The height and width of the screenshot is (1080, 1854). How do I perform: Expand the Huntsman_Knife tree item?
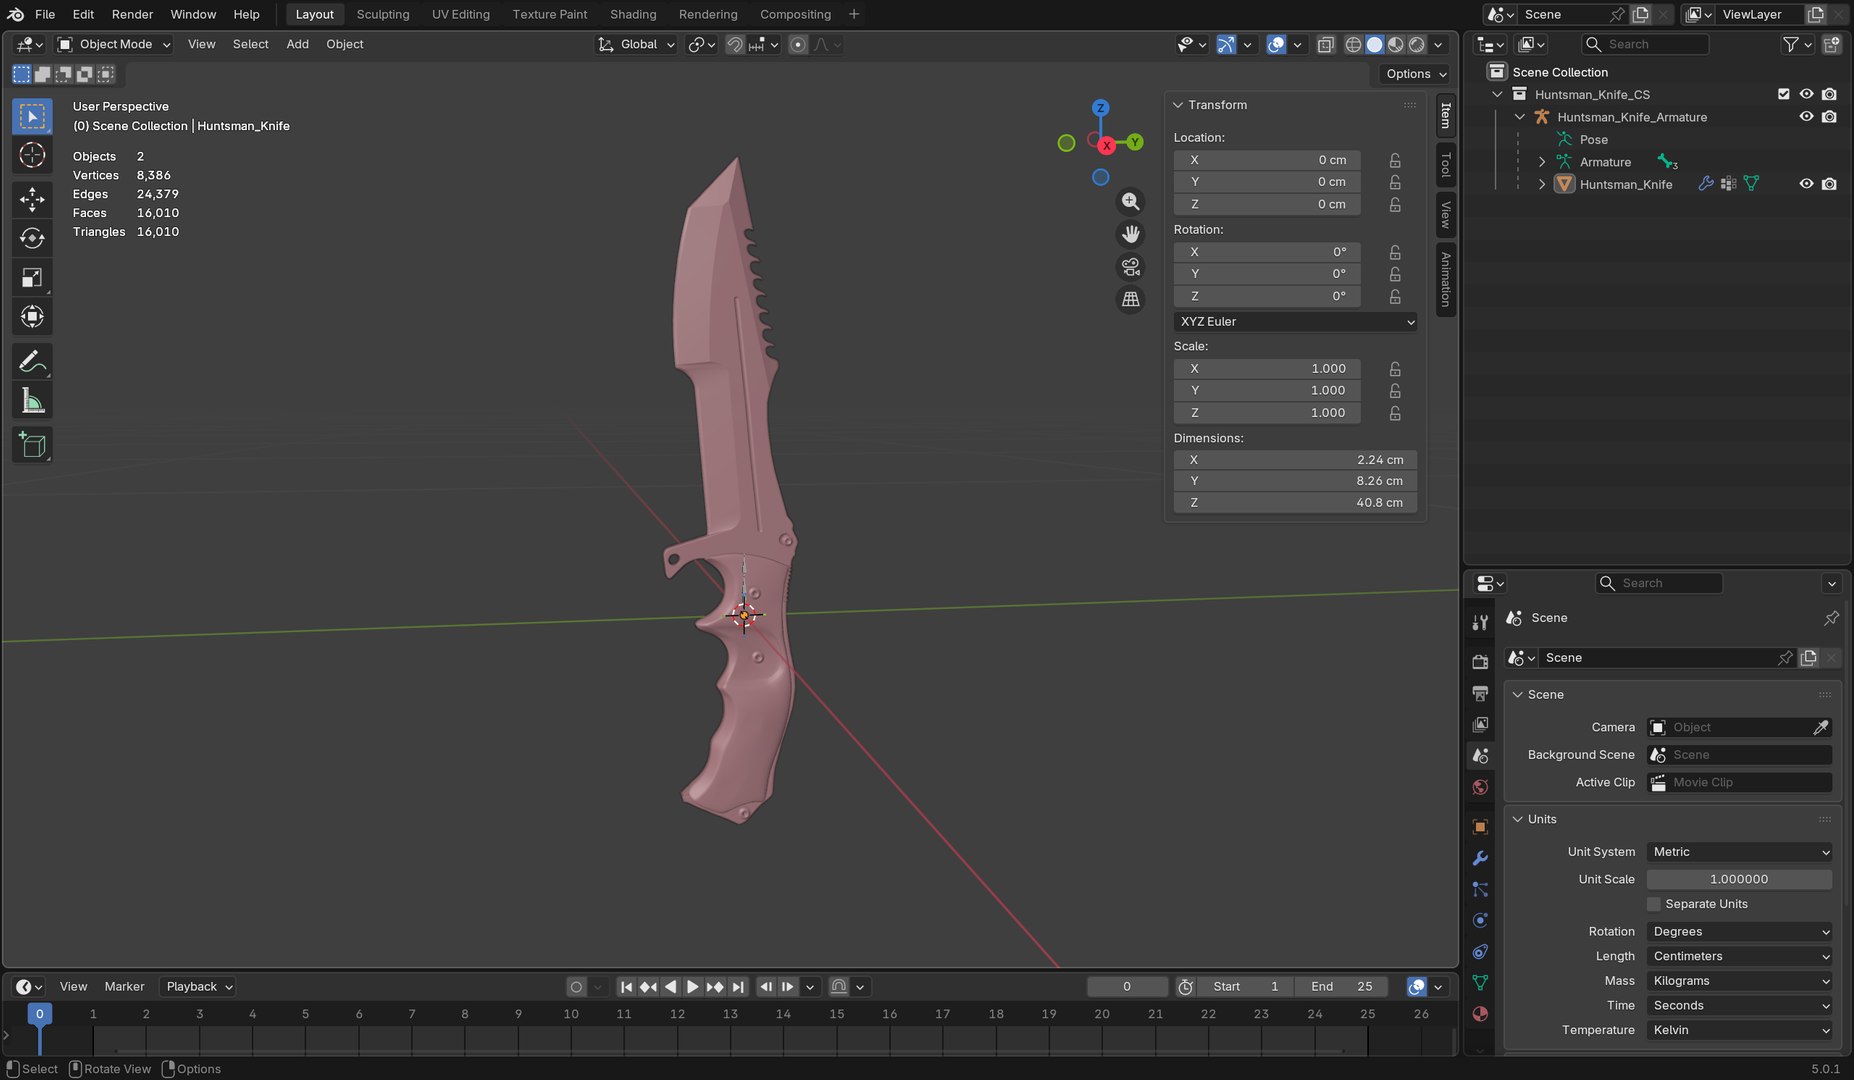pyautogui.click(x=1542, y=184)
